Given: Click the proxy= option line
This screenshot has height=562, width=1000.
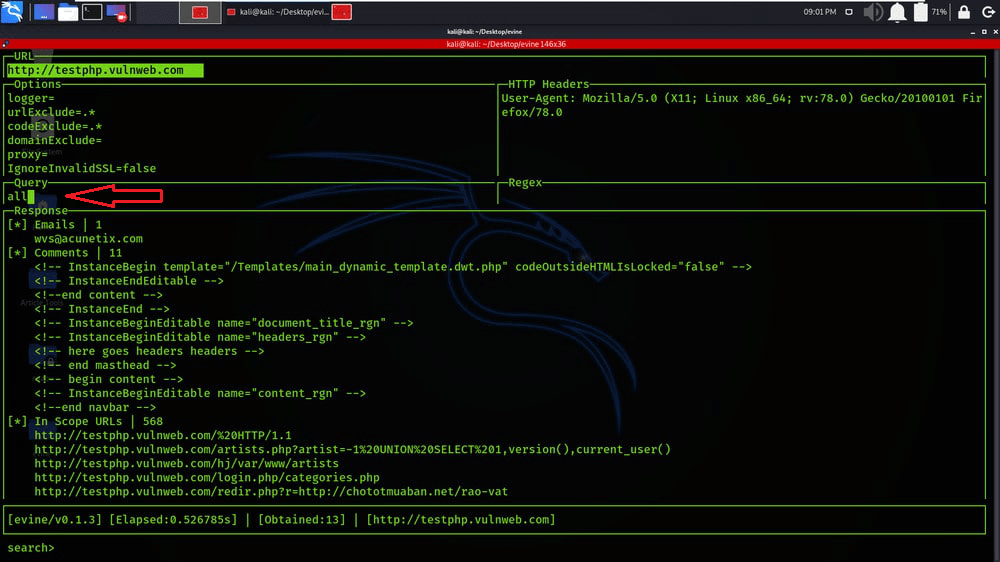Looking at the screenshot, I should tap(27, 154).
